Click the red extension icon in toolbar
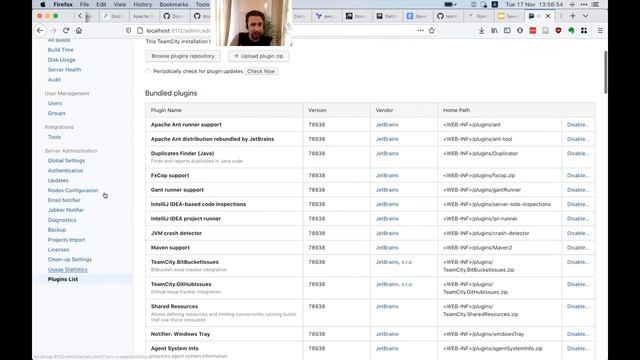Image resolution: width=640 pixels, height=360 pixels. [x=533, y=31]
